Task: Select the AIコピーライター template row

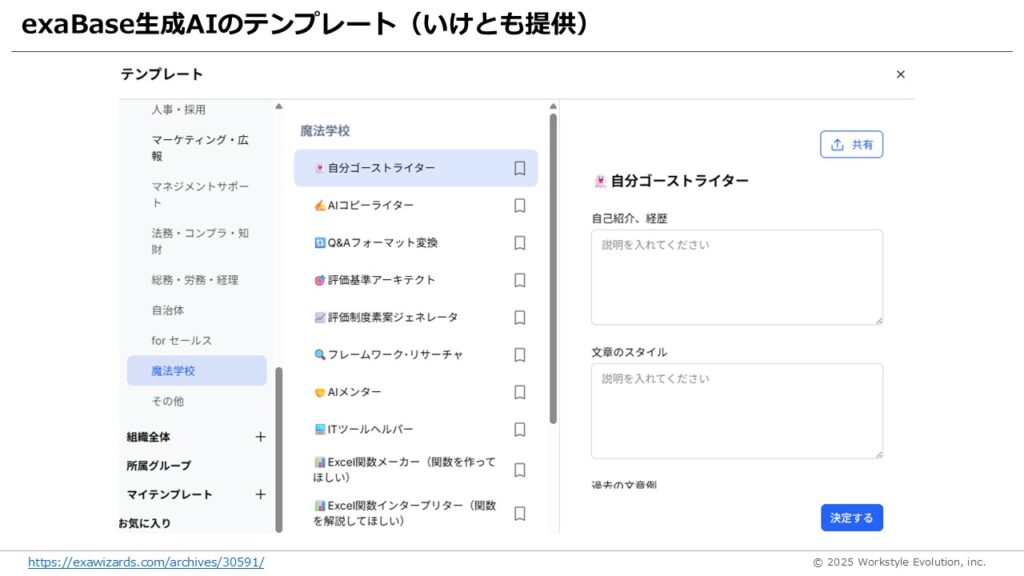Action: tap(416, 206)
